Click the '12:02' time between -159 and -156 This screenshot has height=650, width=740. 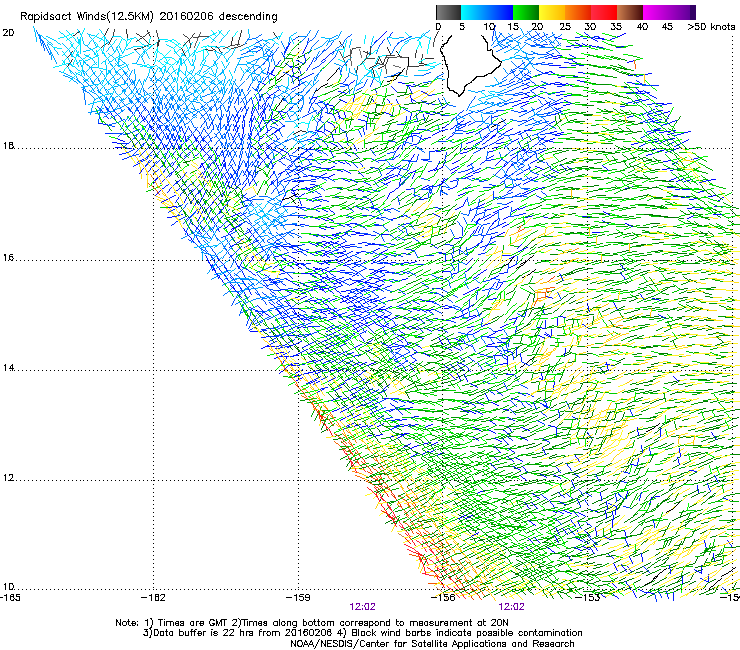click(362, 607)
